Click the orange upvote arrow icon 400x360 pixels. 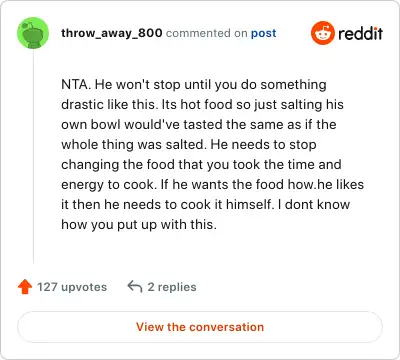coord(25,287)
